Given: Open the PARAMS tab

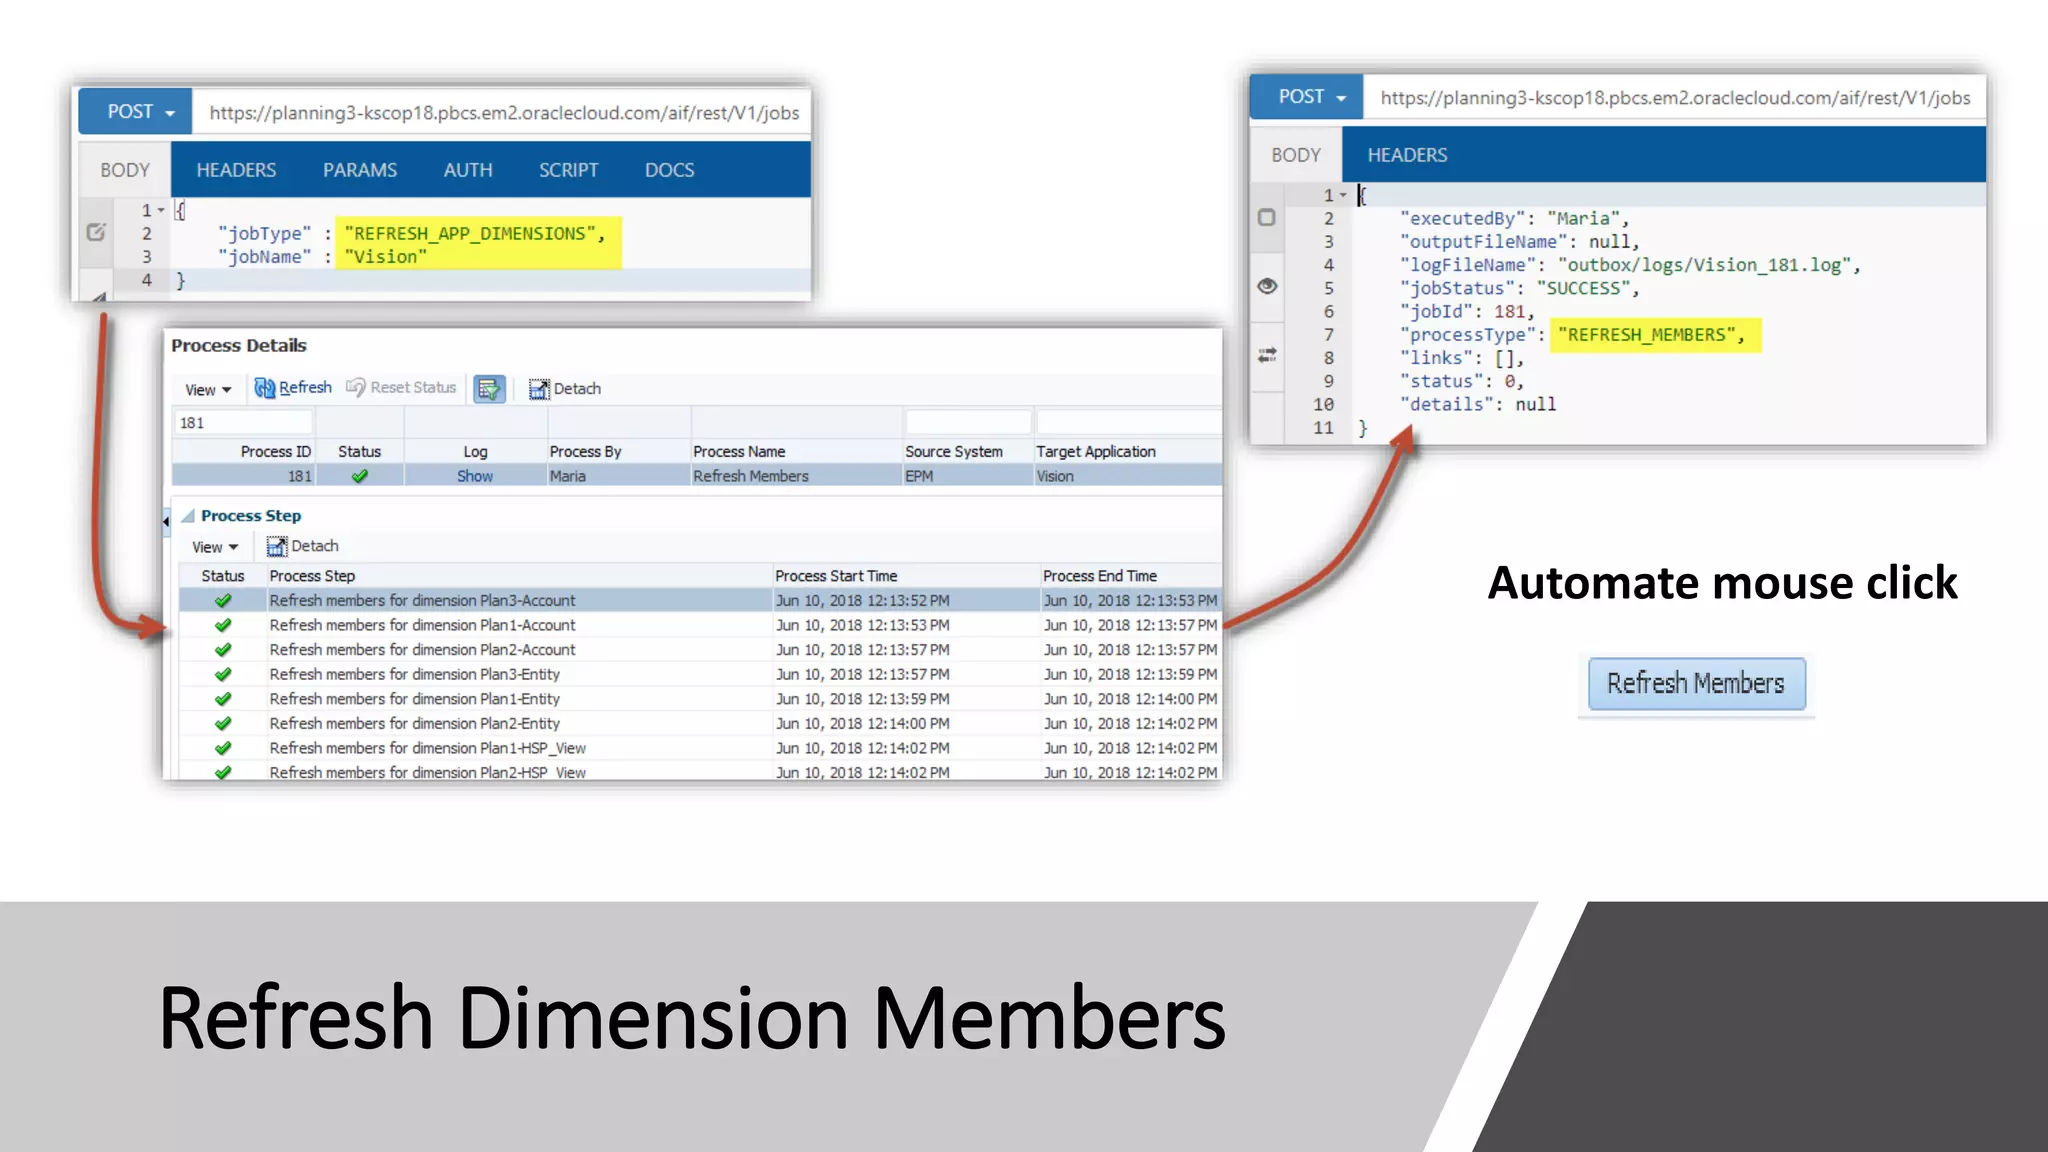Looking at the screenshot, I should [x=359, y=170].
